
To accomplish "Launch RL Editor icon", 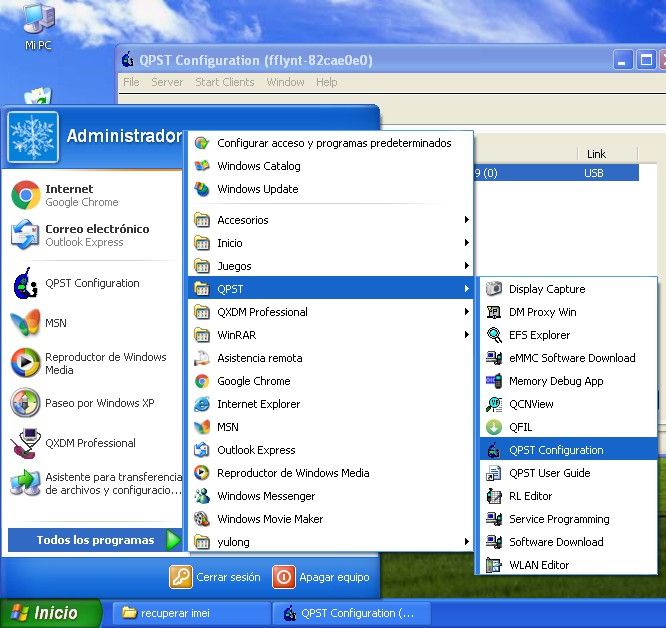I will coord(494,496).
